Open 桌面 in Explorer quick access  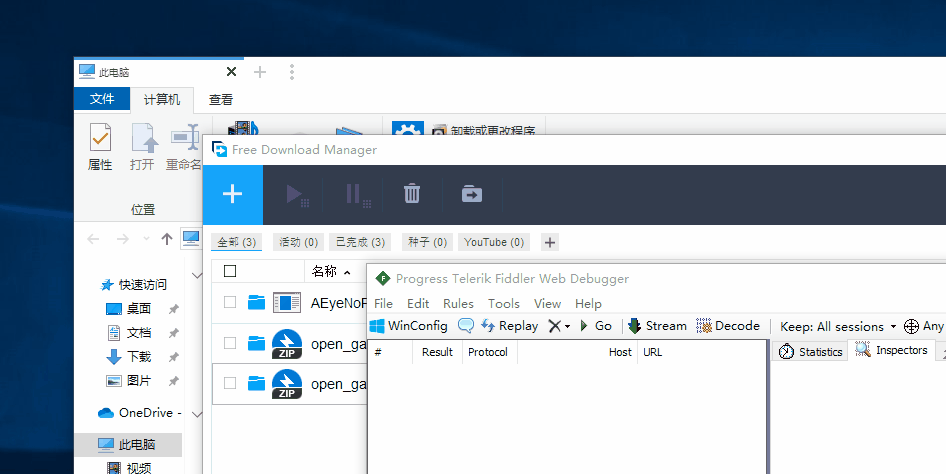point(138,309)
